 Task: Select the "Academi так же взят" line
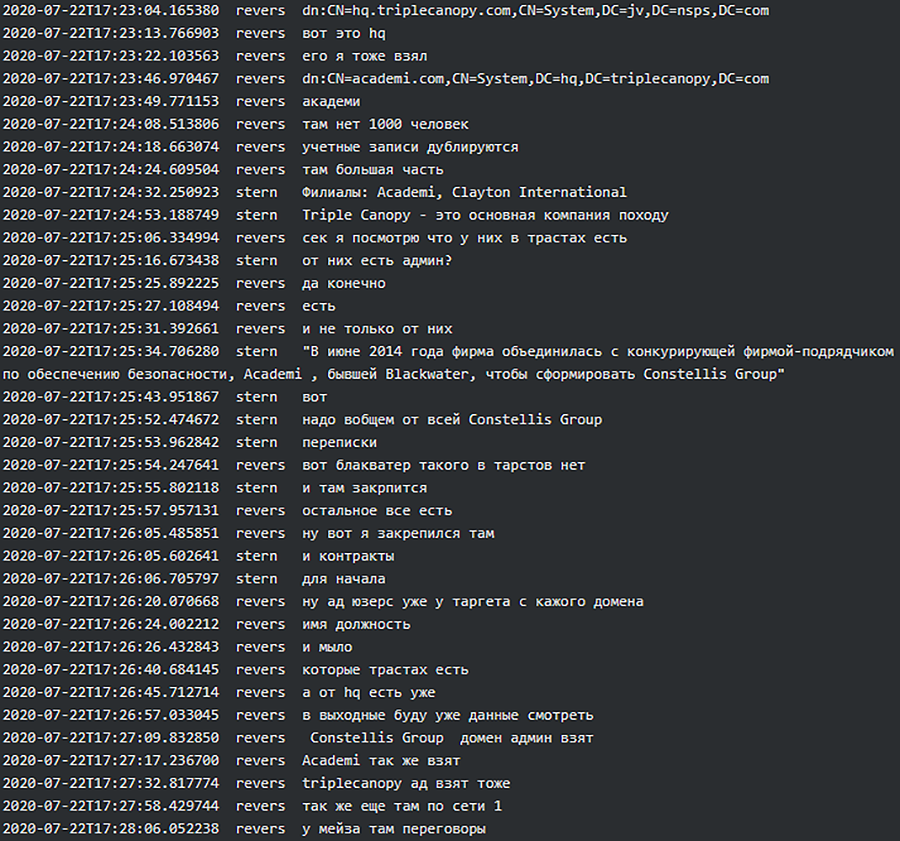[x=381, y=761]
